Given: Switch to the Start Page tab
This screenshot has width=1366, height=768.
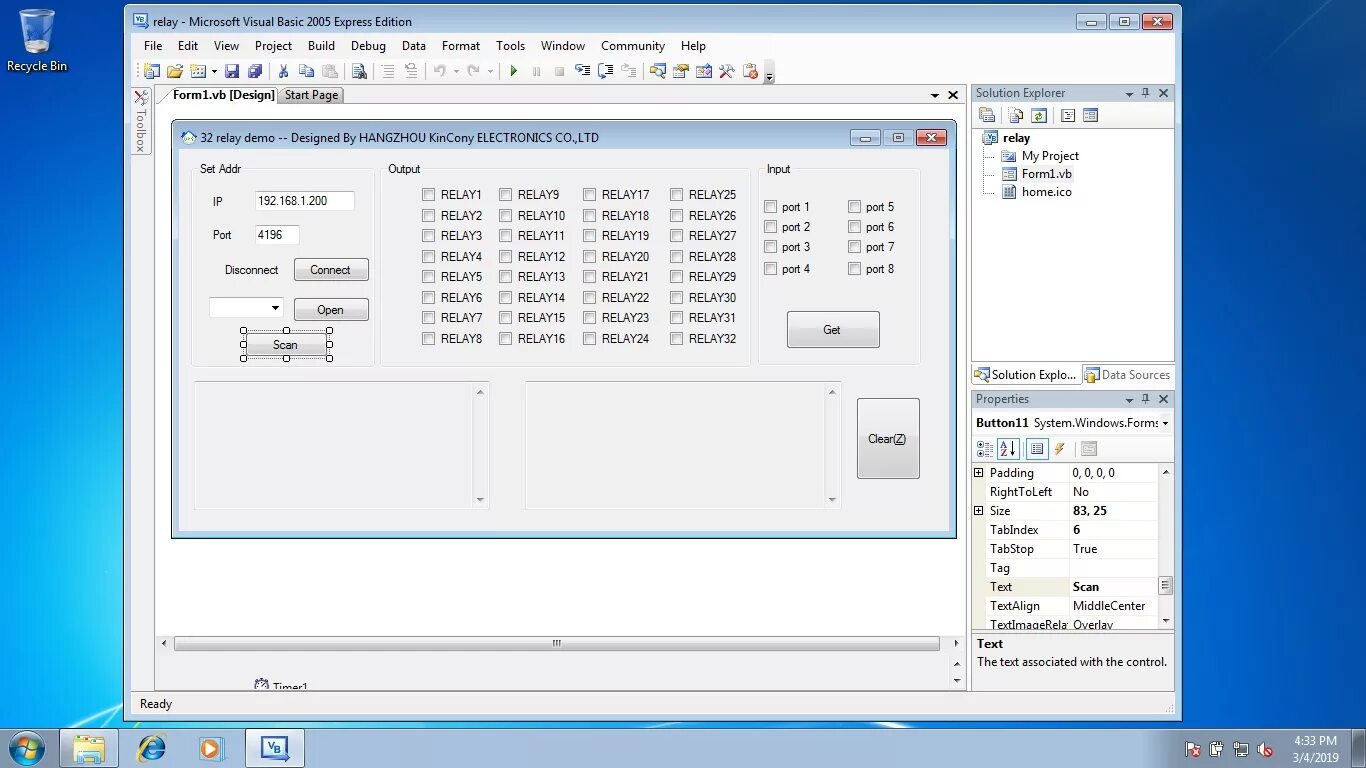Looking at the screenshot, I should (x=311, y=95).
